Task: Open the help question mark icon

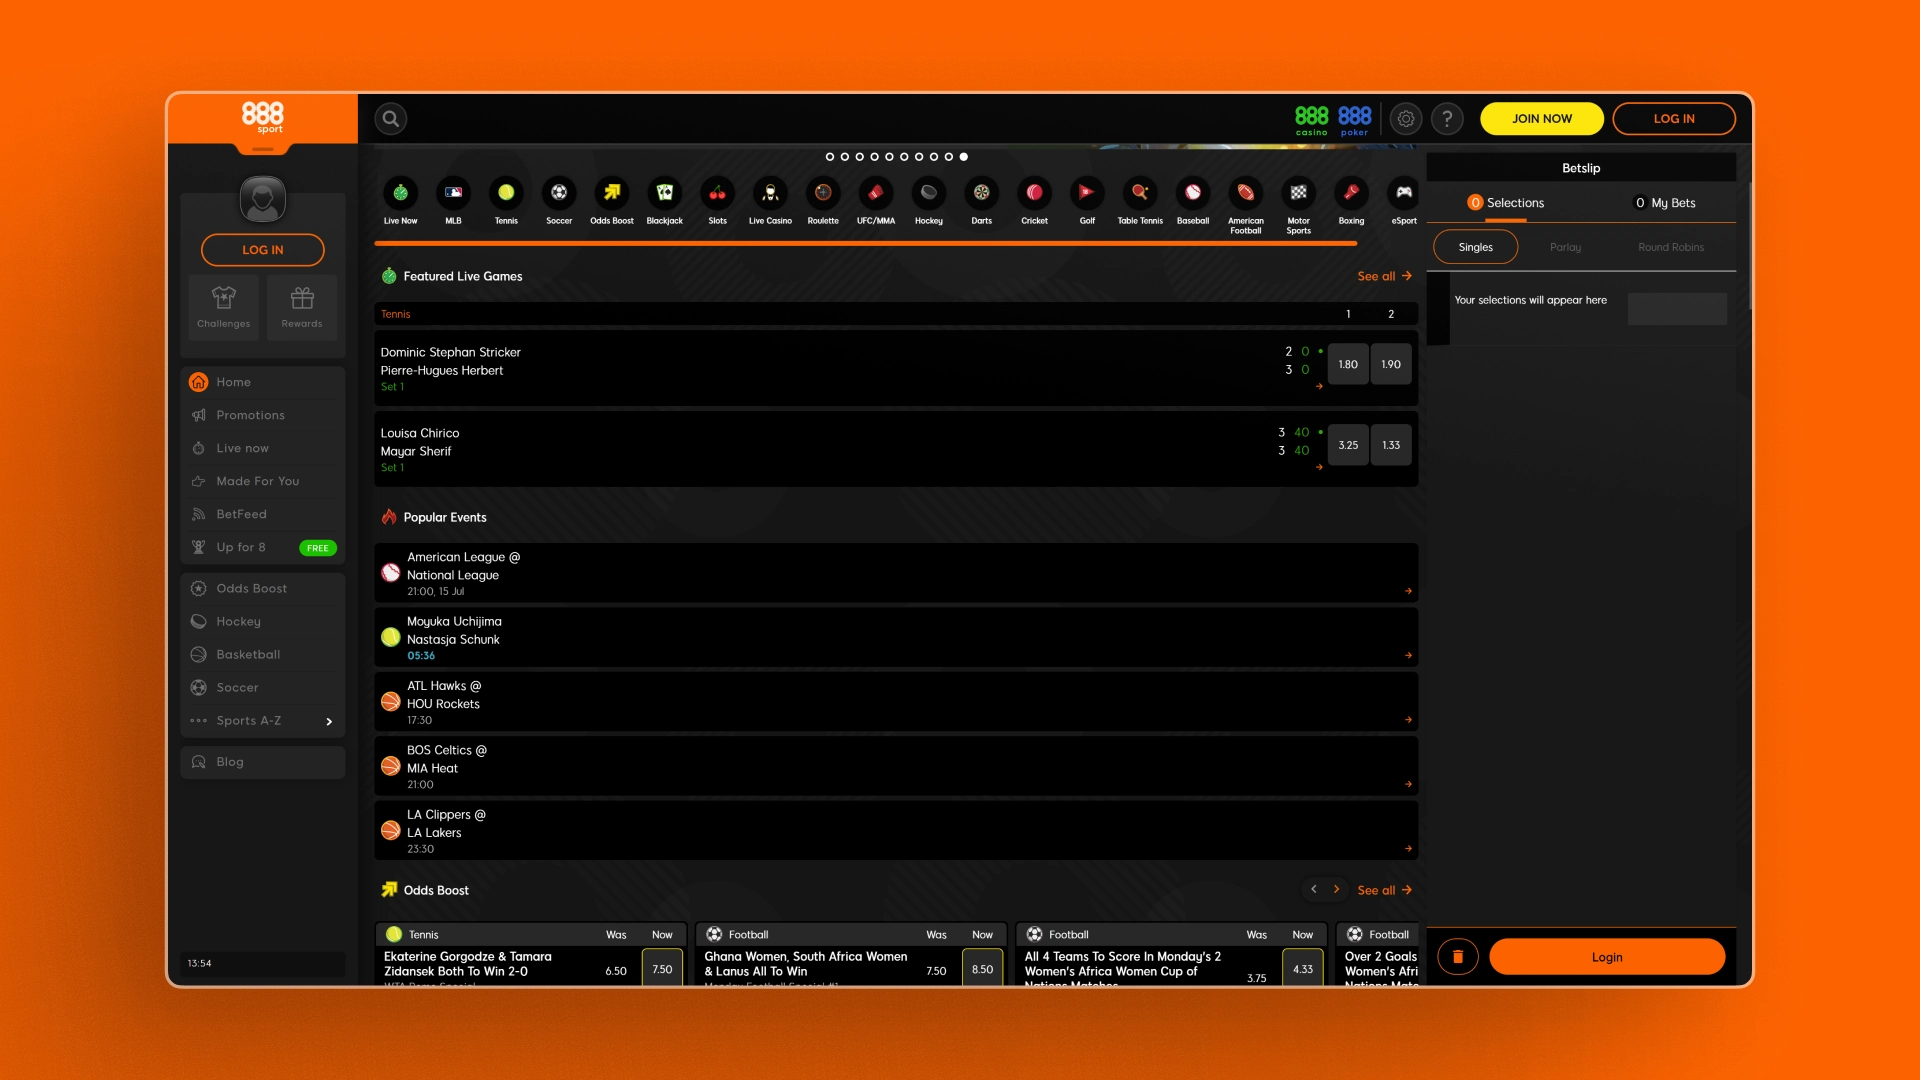Action: (x=1447, y=119)
